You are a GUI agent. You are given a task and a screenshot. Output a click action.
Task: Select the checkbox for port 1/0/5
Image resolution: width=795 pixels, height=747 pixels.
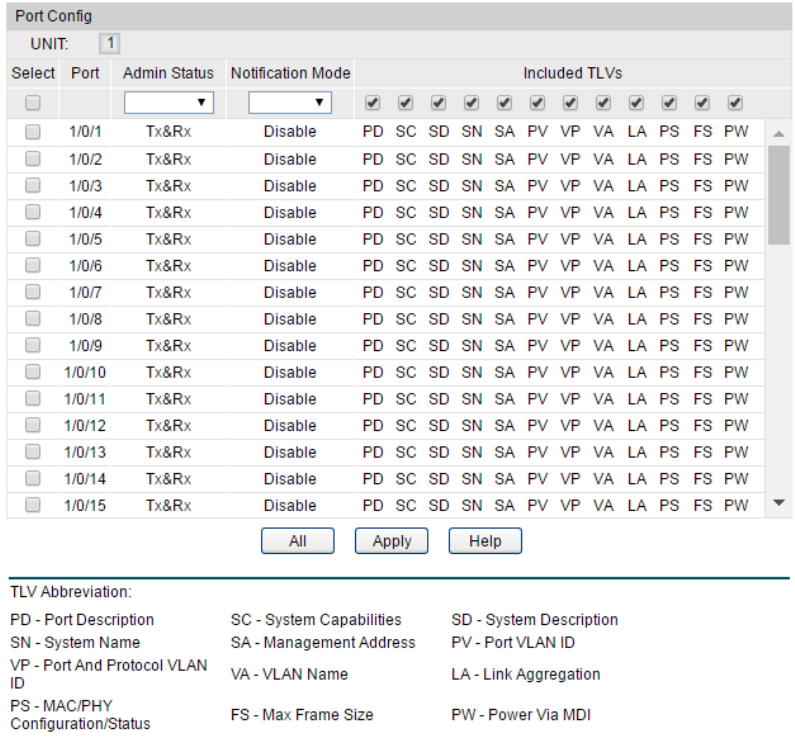coord(33,239)
